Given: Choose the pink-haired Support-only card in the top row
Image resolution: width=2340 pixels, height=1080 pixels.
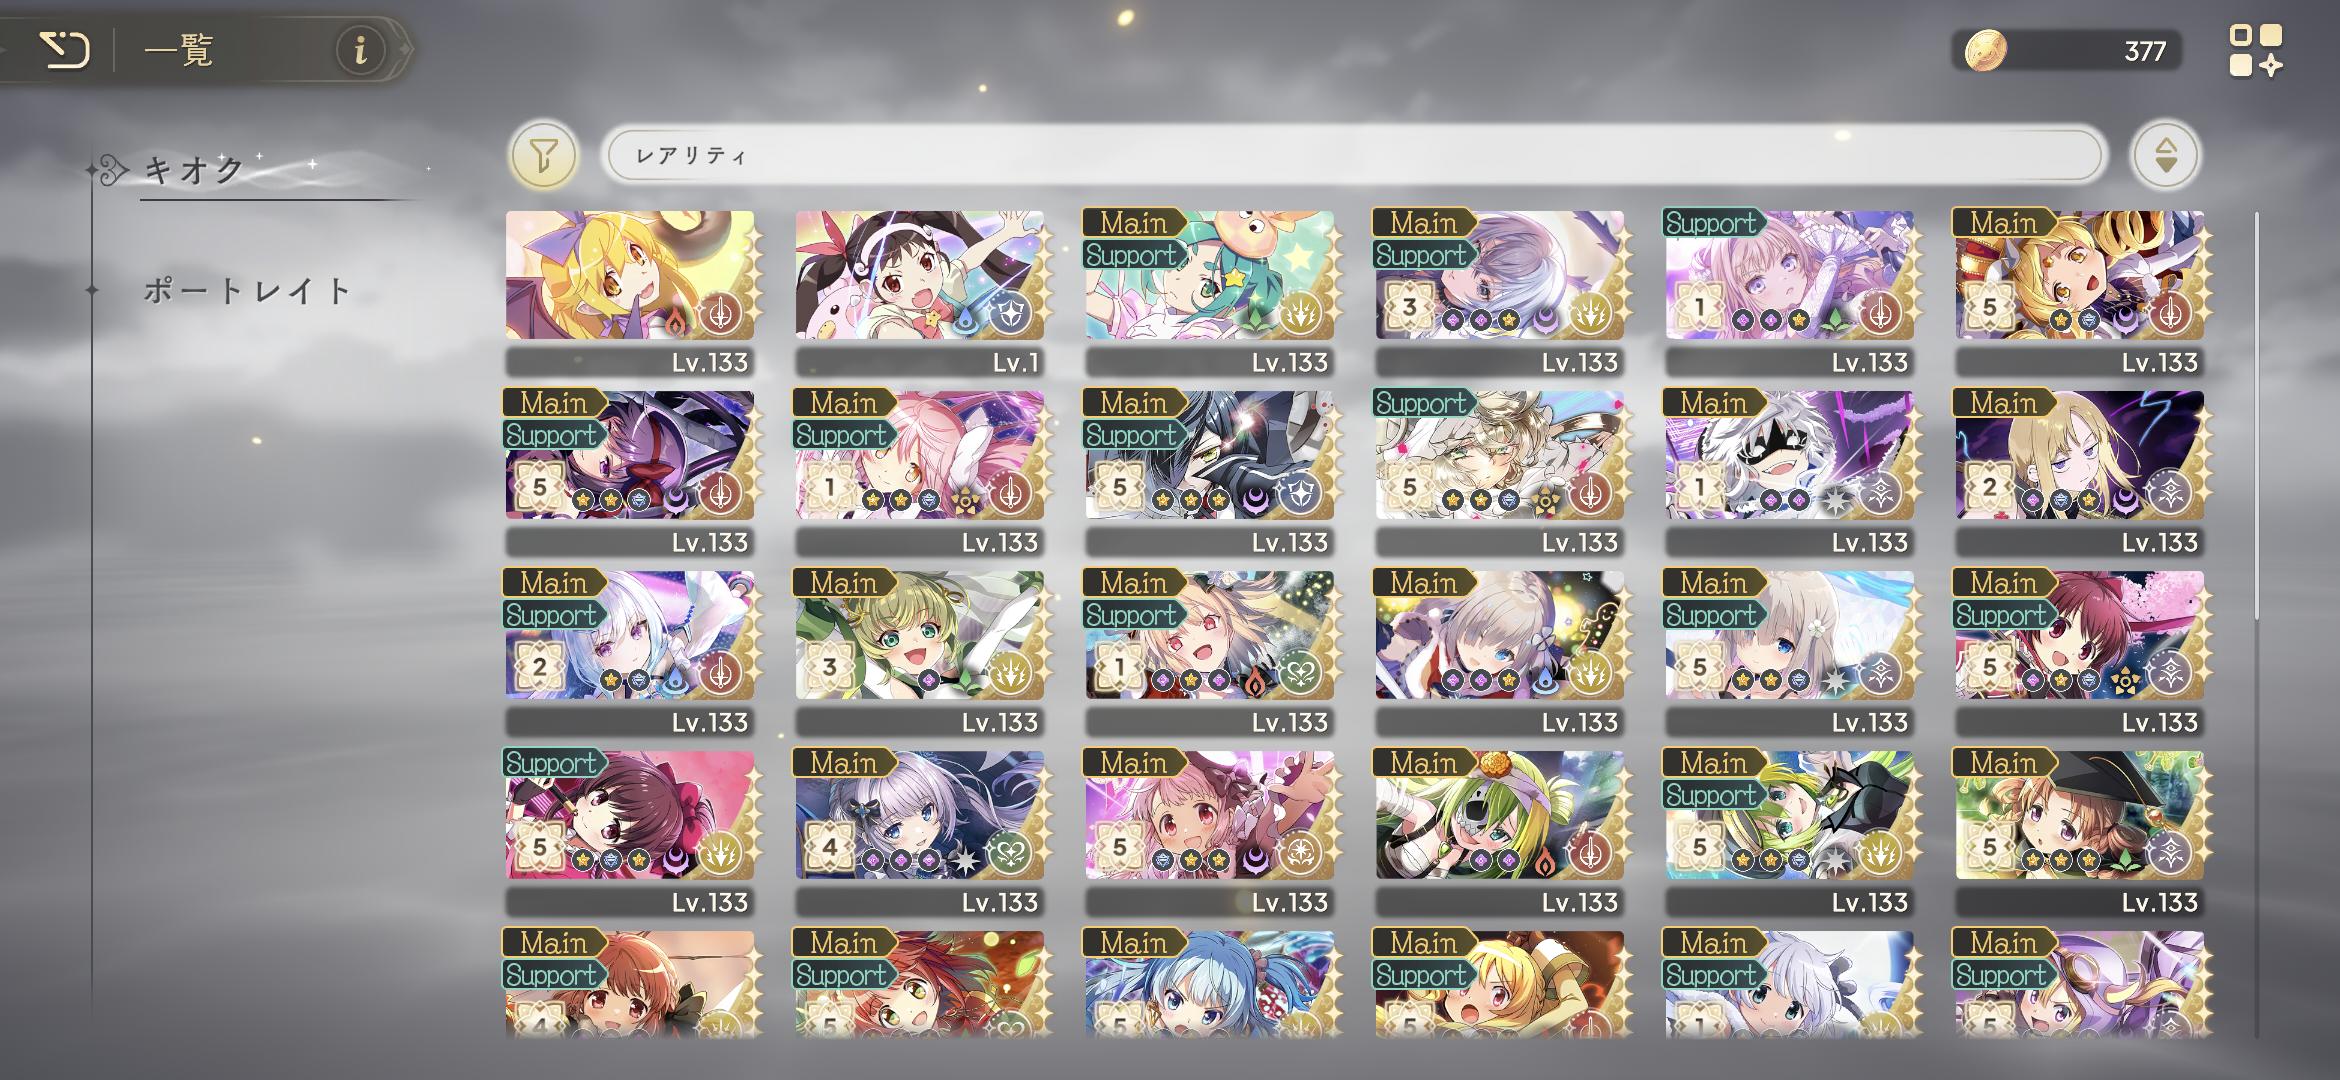Looking at the screenshot, I should 1790,292.
